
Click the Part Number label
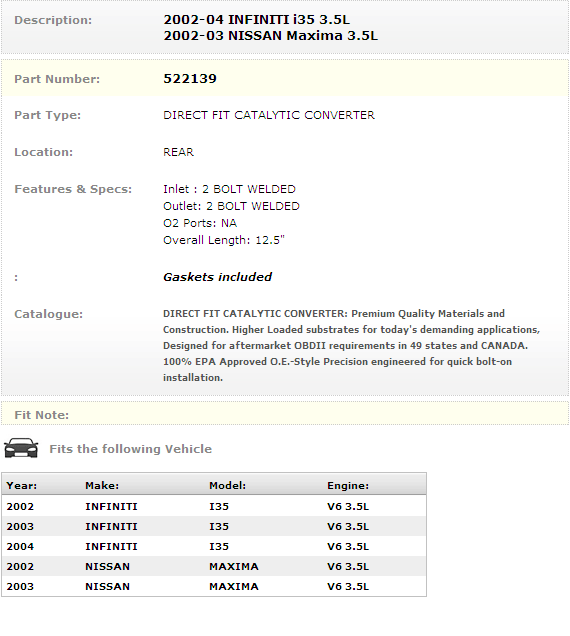click(57, 79)
